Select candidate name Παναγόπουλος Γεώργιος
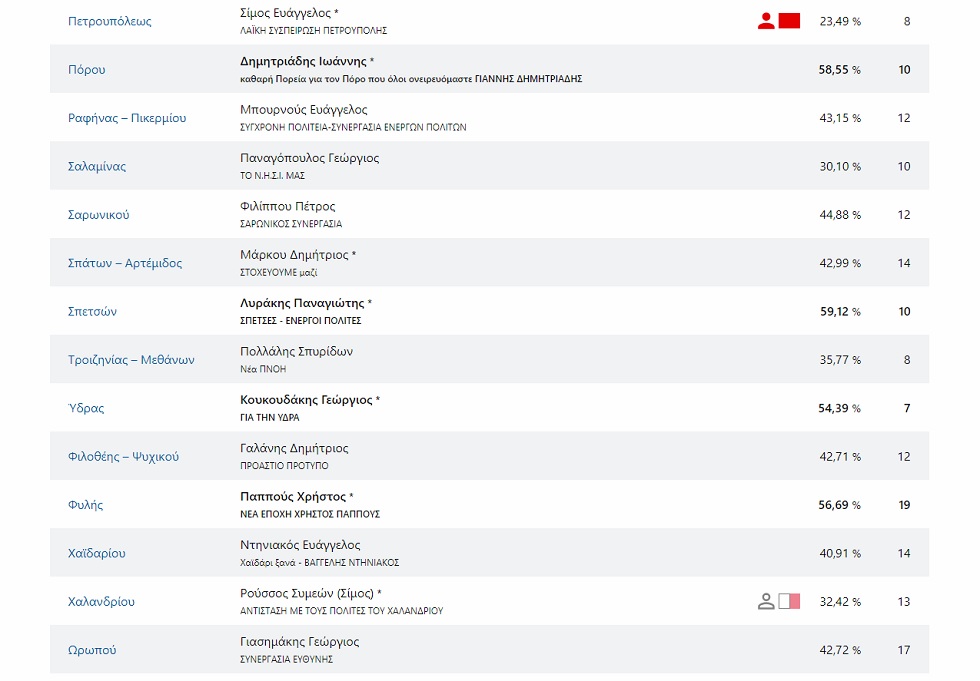The width and height of the screenshot is (980, 681). click(x=309, y=158)
